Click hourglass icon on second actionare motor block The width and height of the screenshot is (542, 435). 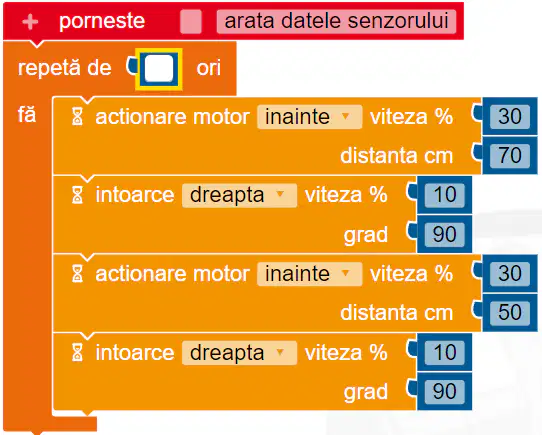[77, 274]
